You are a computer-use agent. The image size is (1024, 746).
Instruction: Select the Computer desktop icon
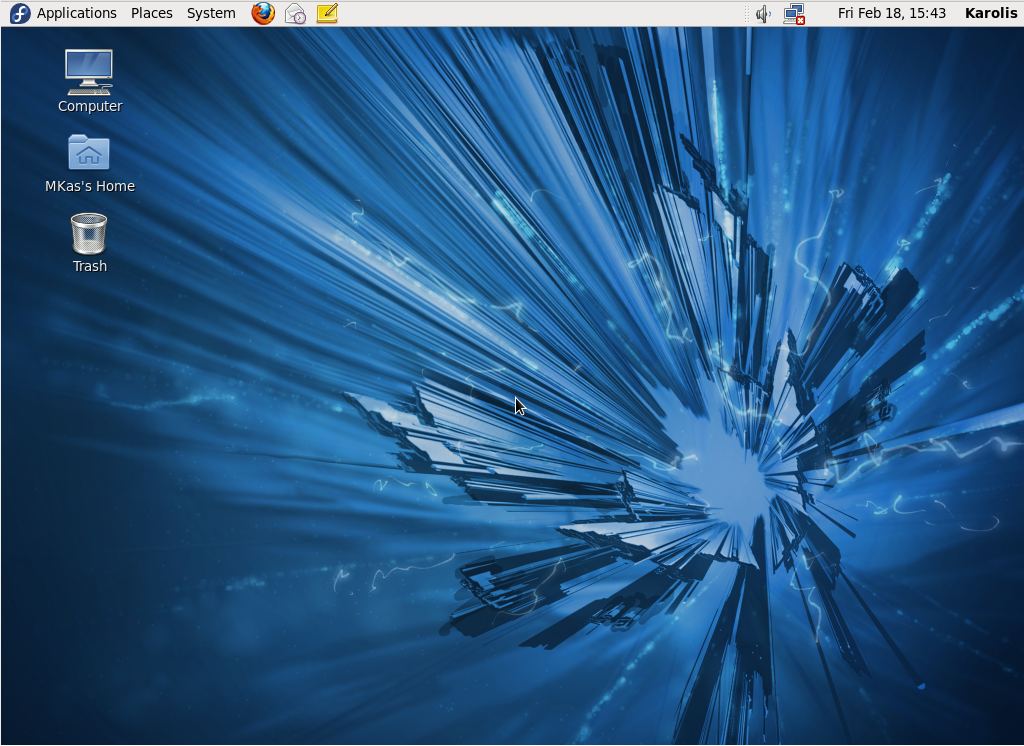point(89,72)
